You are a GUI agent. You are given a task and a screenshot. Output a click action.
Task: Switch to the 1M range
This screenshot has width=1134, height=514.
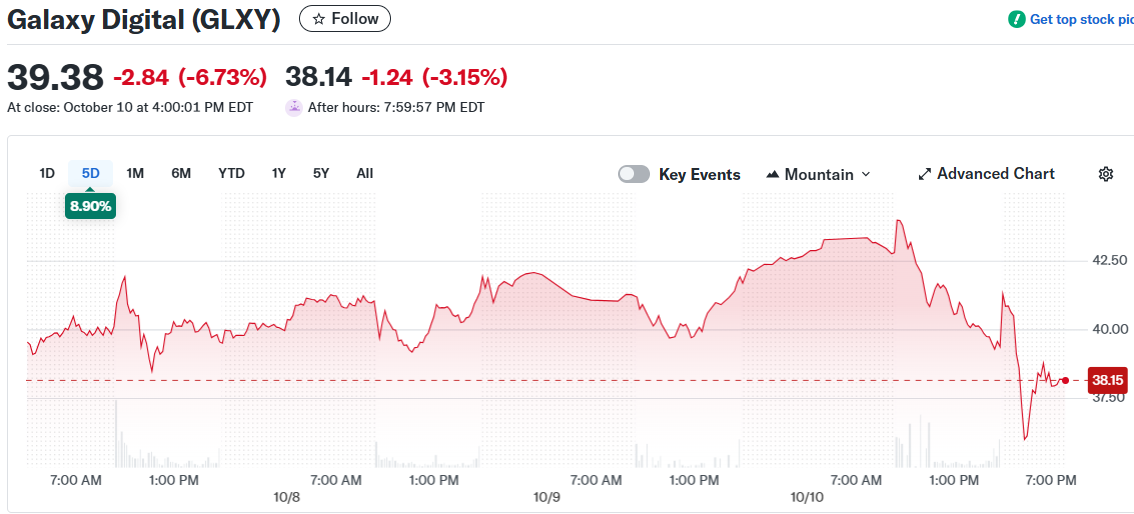(x=135, y=173)
